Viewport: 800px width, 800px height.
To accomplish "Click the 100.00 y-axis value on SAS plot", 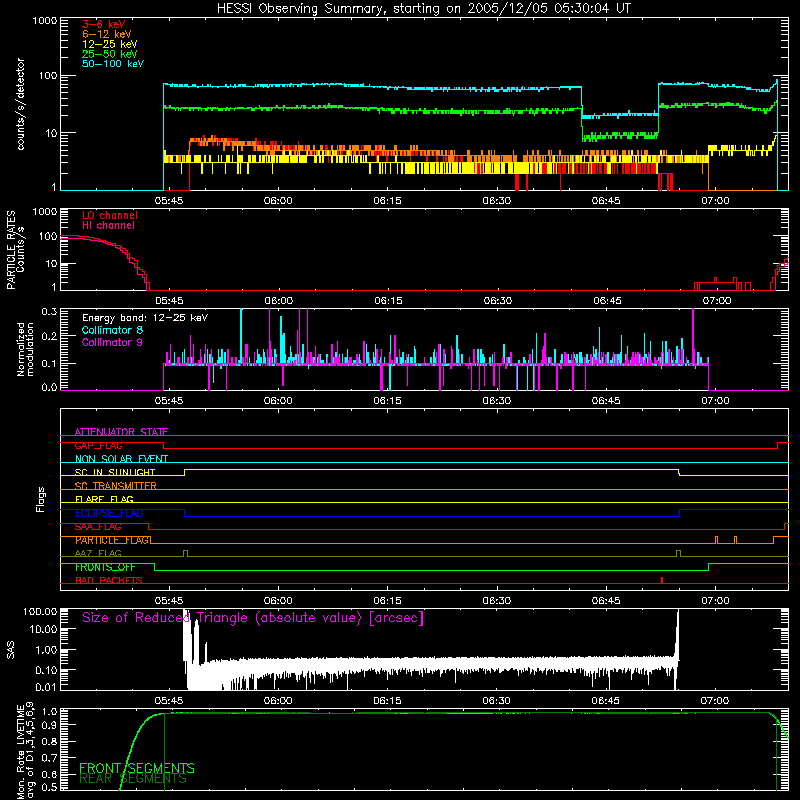I will 40,612.
